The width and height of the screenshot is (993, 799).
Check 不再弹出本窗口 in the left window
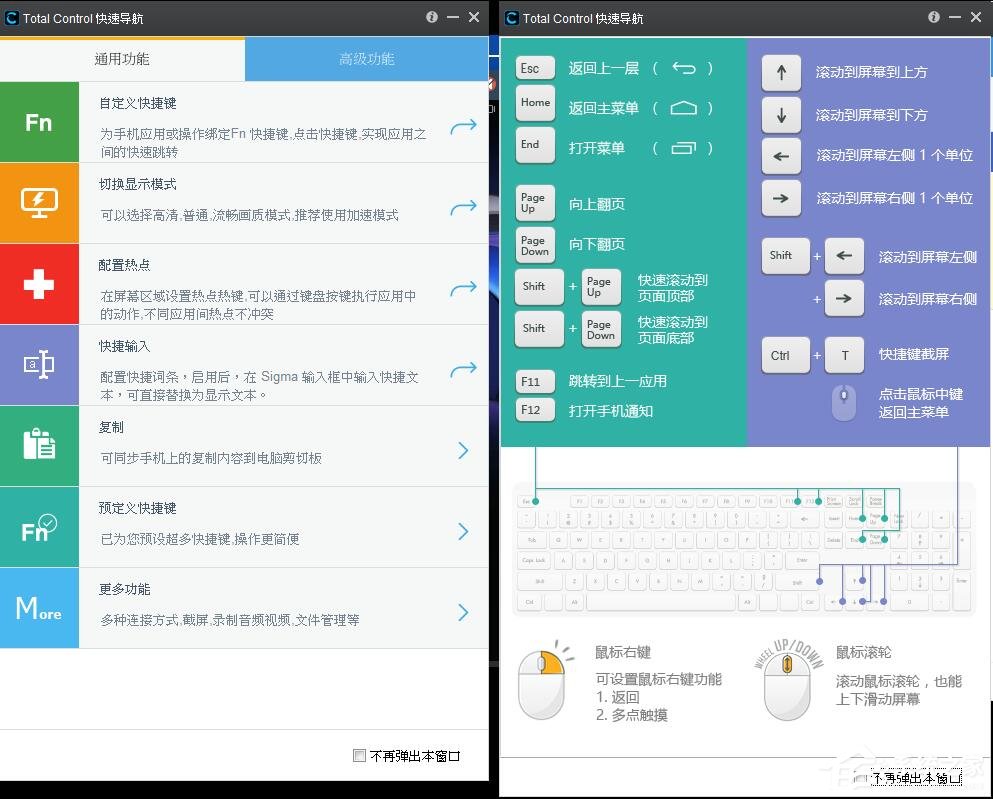[x=359, y=756]
